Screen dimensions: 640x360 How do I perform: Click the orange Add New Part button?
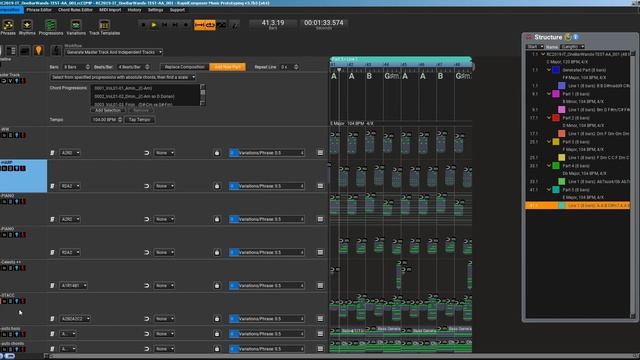227,67
